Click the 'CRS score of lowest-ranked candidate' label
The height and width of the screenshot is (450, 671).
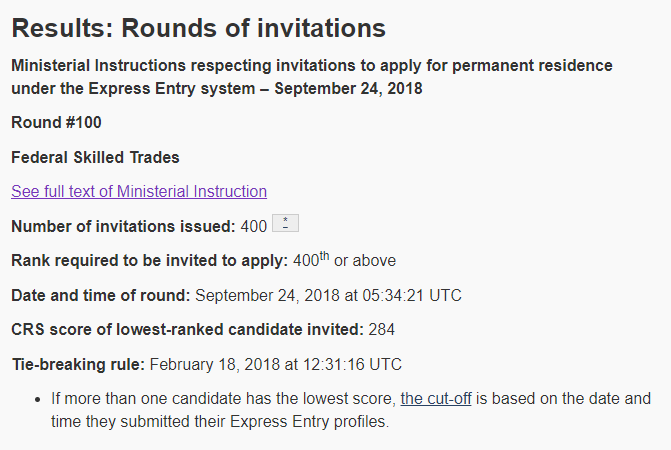[187, 329]
